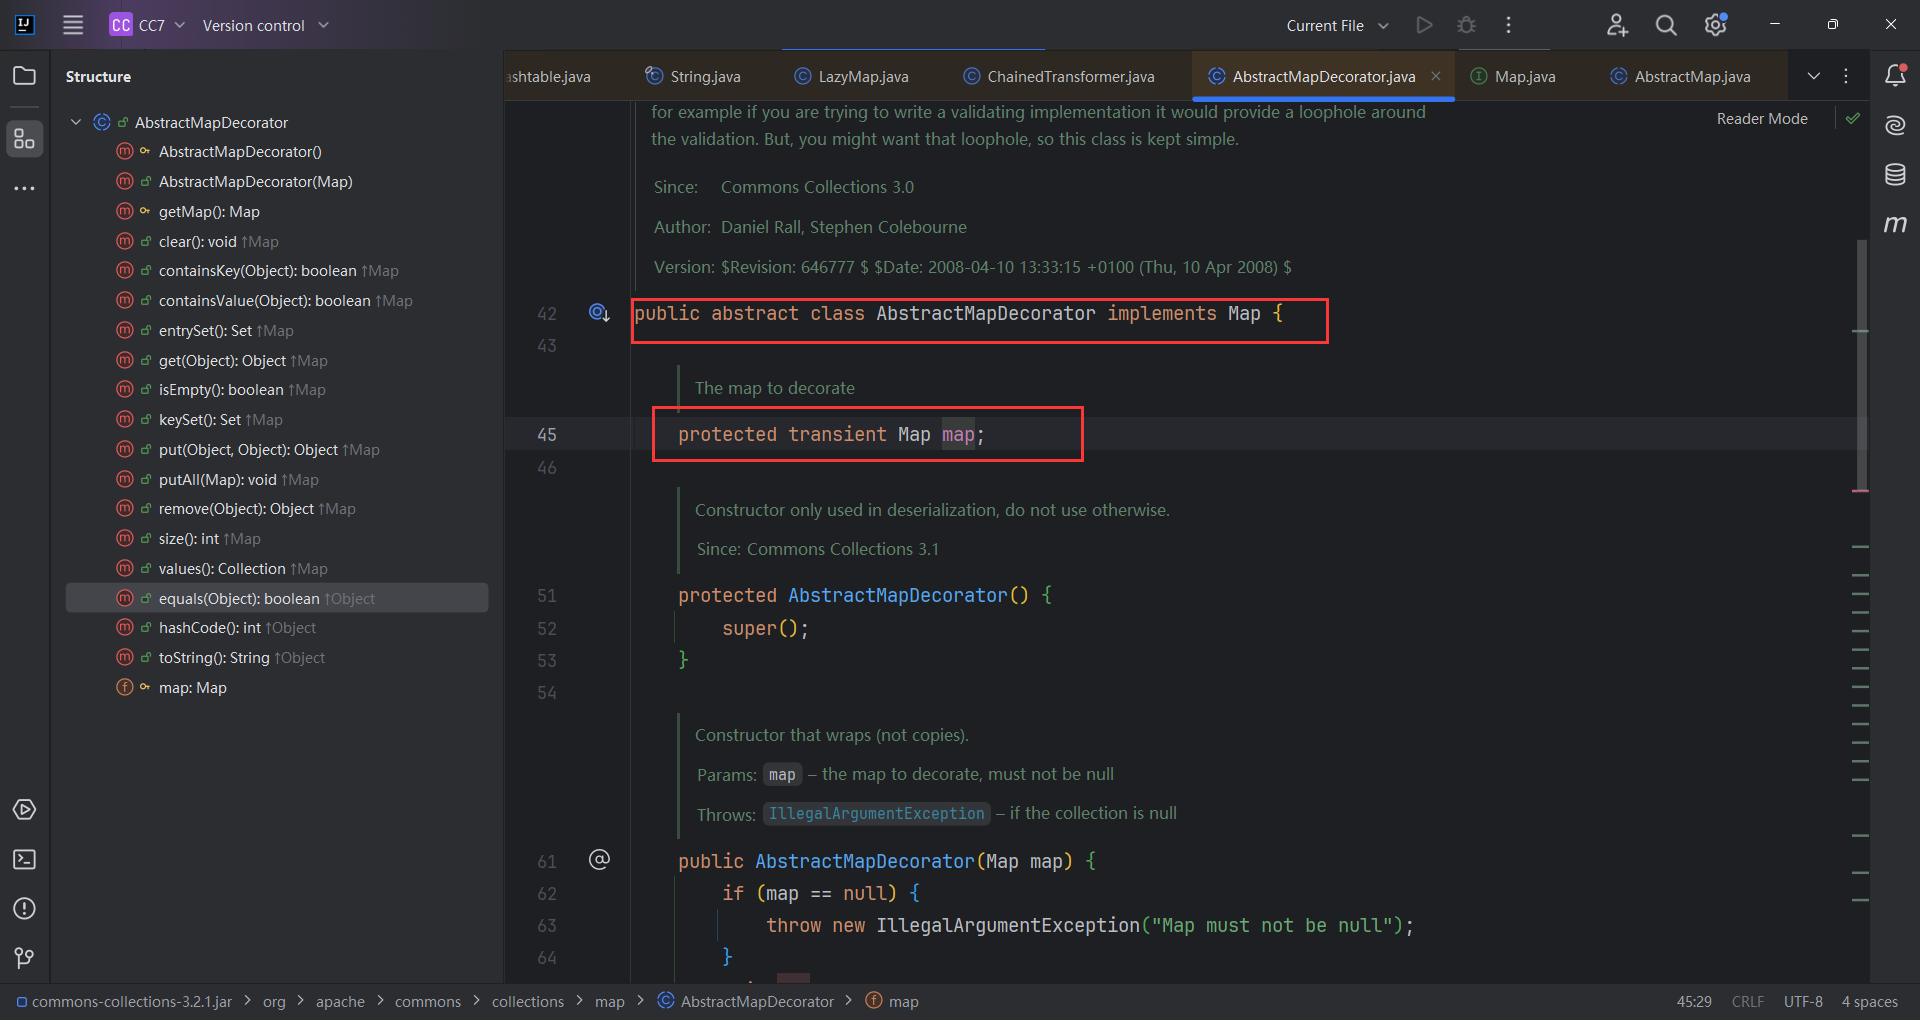The image size is (1920, 1020).
Task: Open the main hamburger menu
Action: (73, 25)
